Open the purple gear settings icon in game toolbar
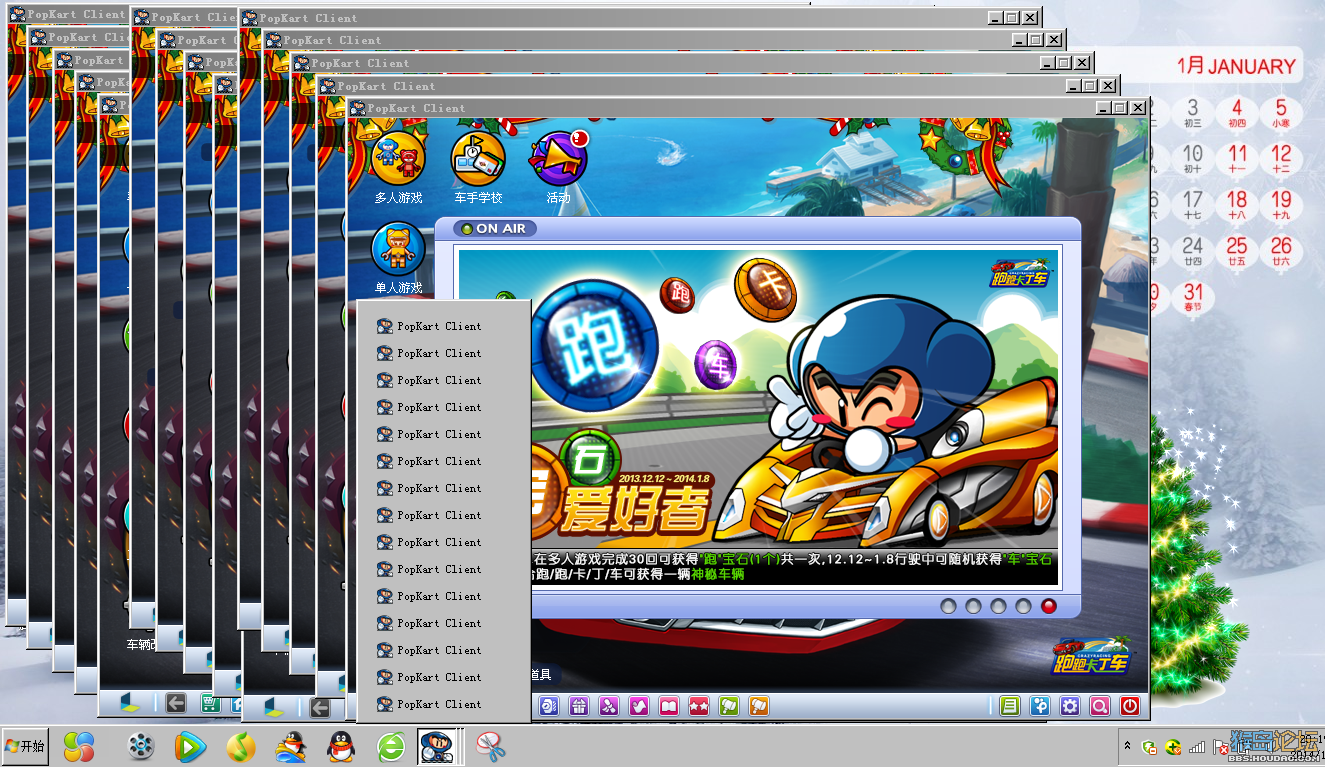The width and height of the screenshot is (1325, 767). point(1070,706)
